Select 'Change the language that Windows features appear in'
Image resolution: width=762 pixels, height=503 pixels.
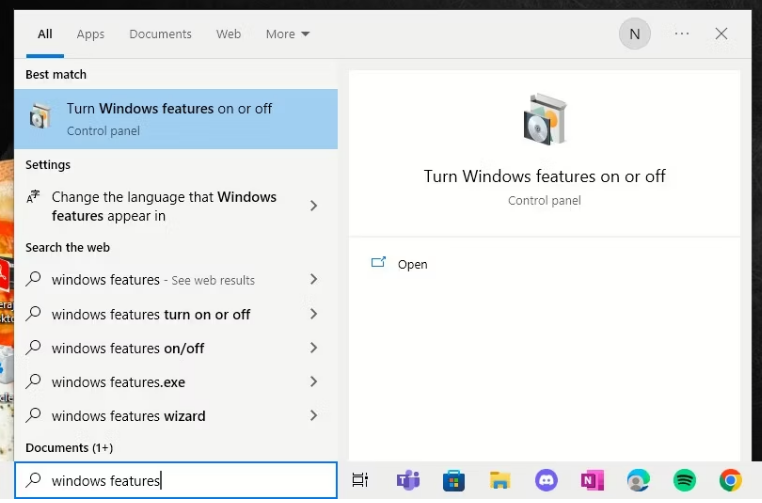pos(176,206)
